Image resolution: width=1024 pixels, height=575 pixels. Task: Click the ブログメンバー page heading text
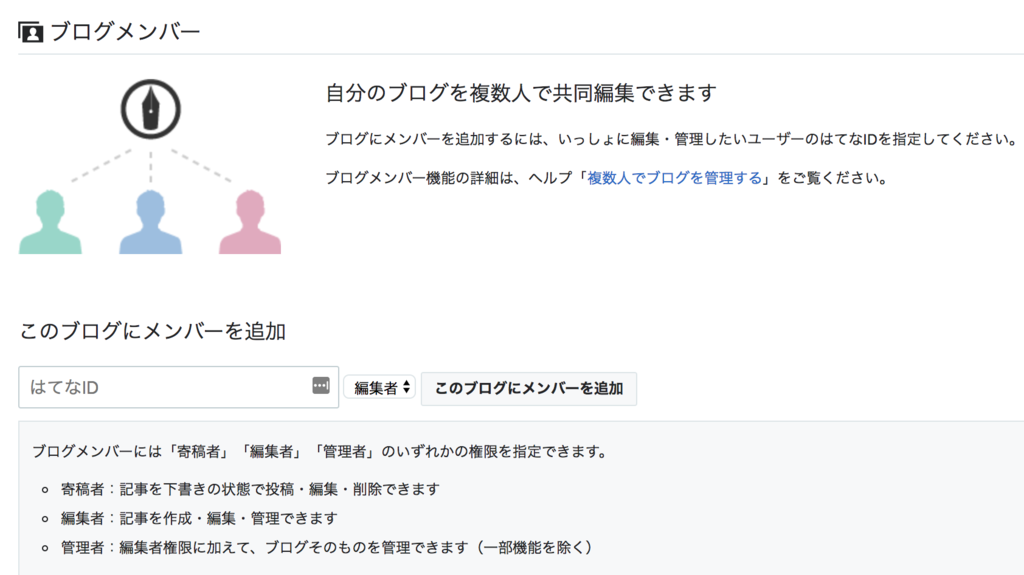click(x=125, y=31)
